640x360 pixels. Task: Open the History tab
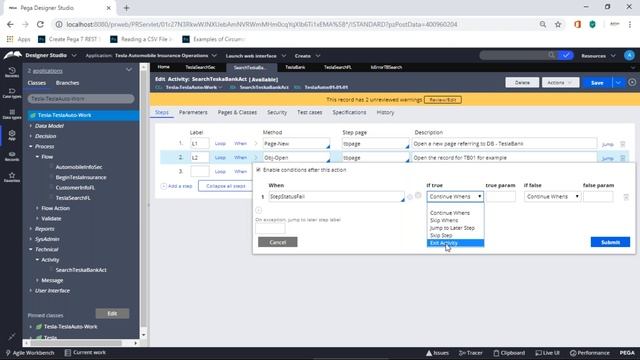(x=385, y=112)
